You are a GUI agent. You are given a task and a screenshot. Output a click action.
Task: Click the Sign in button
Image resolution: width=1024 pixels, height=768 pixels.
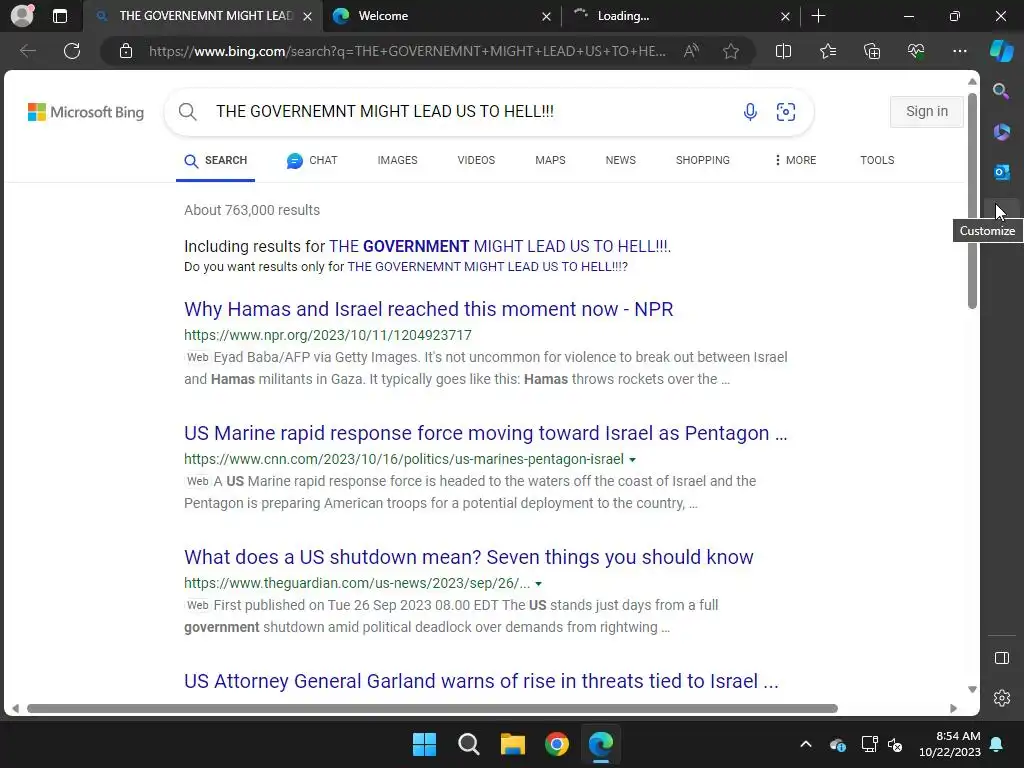pyautogui.click(x=926, y=112)
